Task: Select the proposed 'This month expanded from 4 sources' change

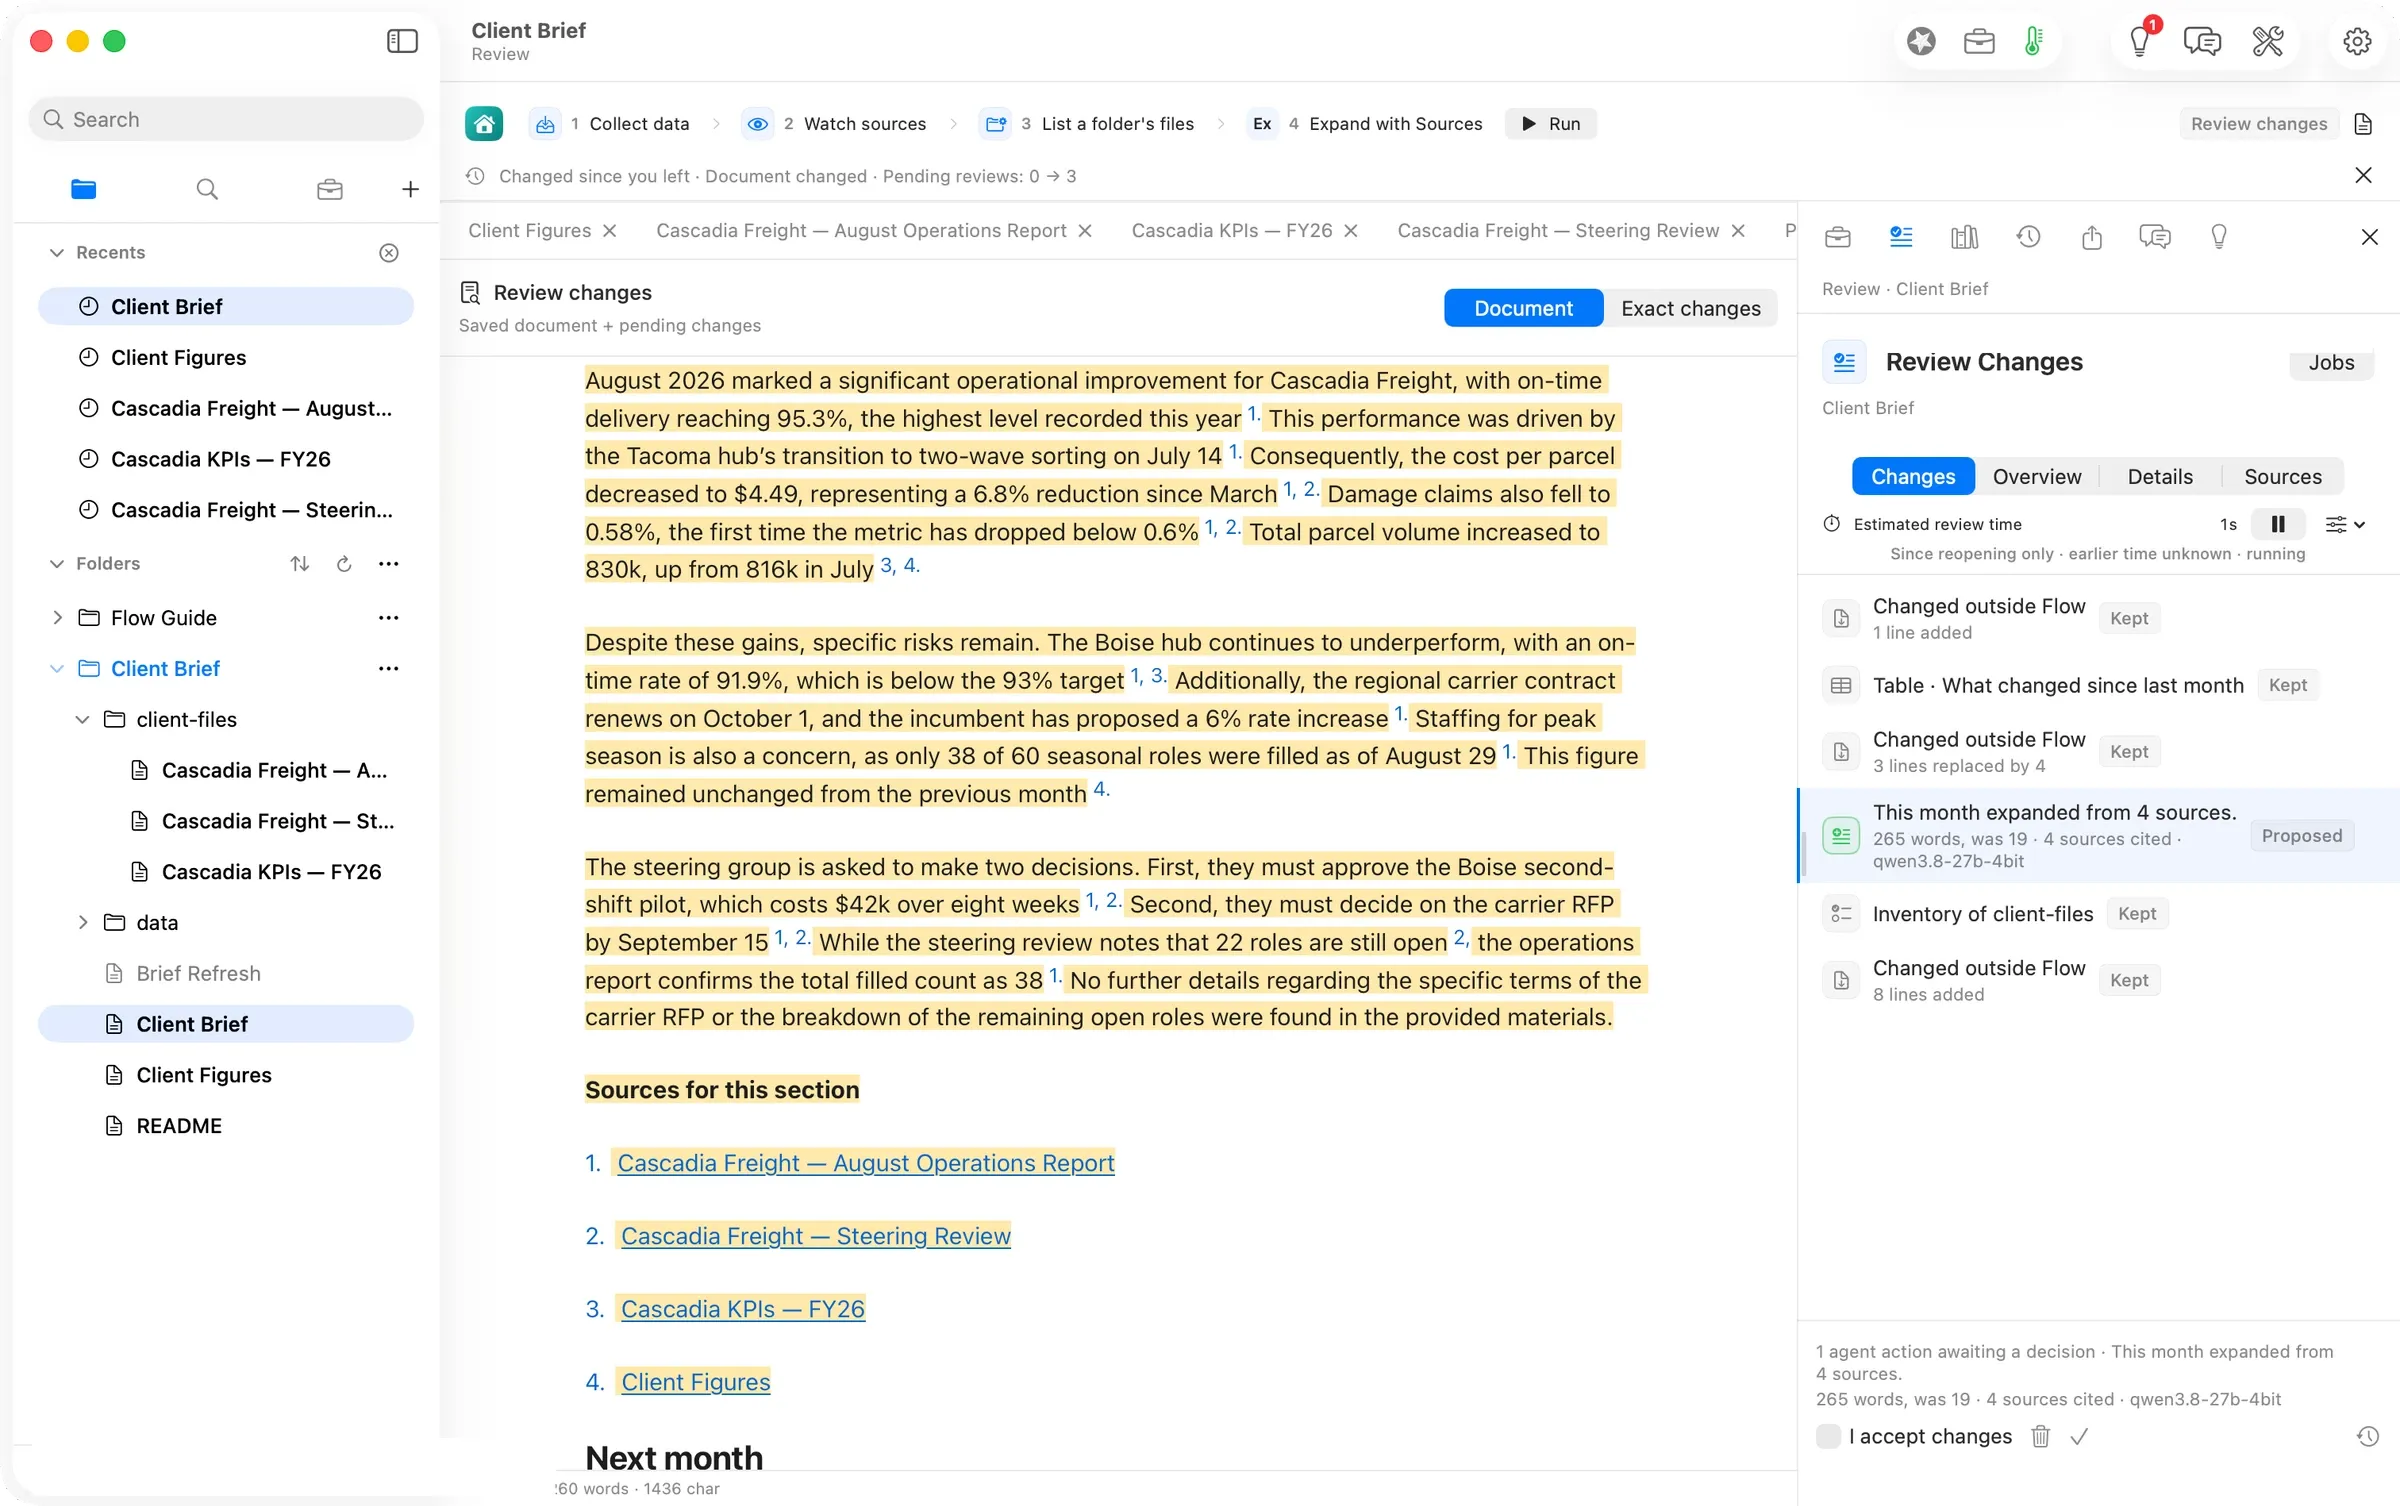Action: click(2098, 836)
